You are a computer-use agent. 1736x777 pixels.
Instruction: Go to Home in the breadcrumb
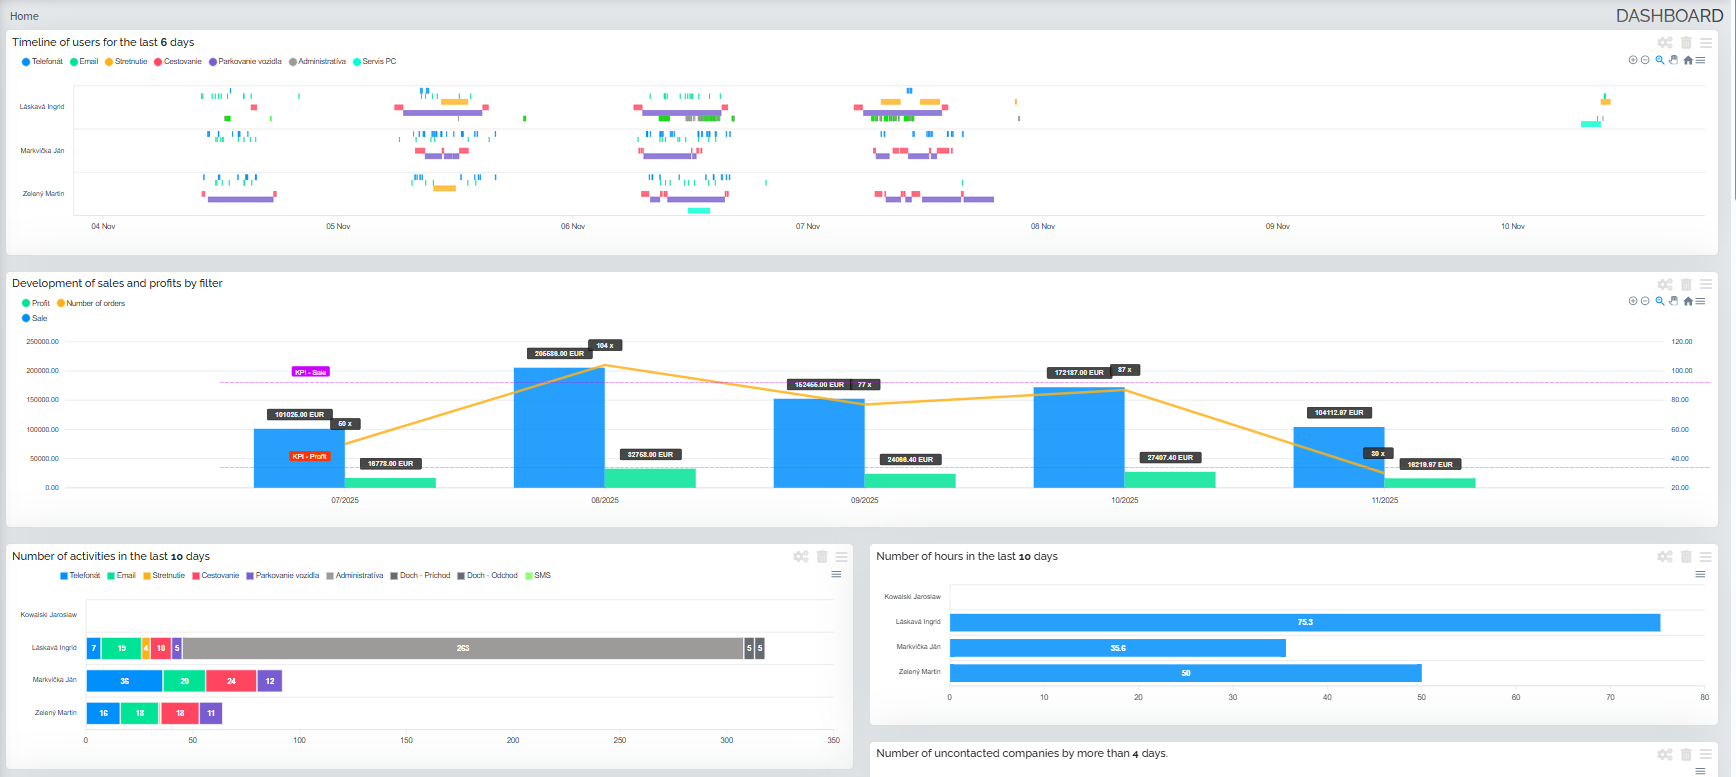(24, 16)
